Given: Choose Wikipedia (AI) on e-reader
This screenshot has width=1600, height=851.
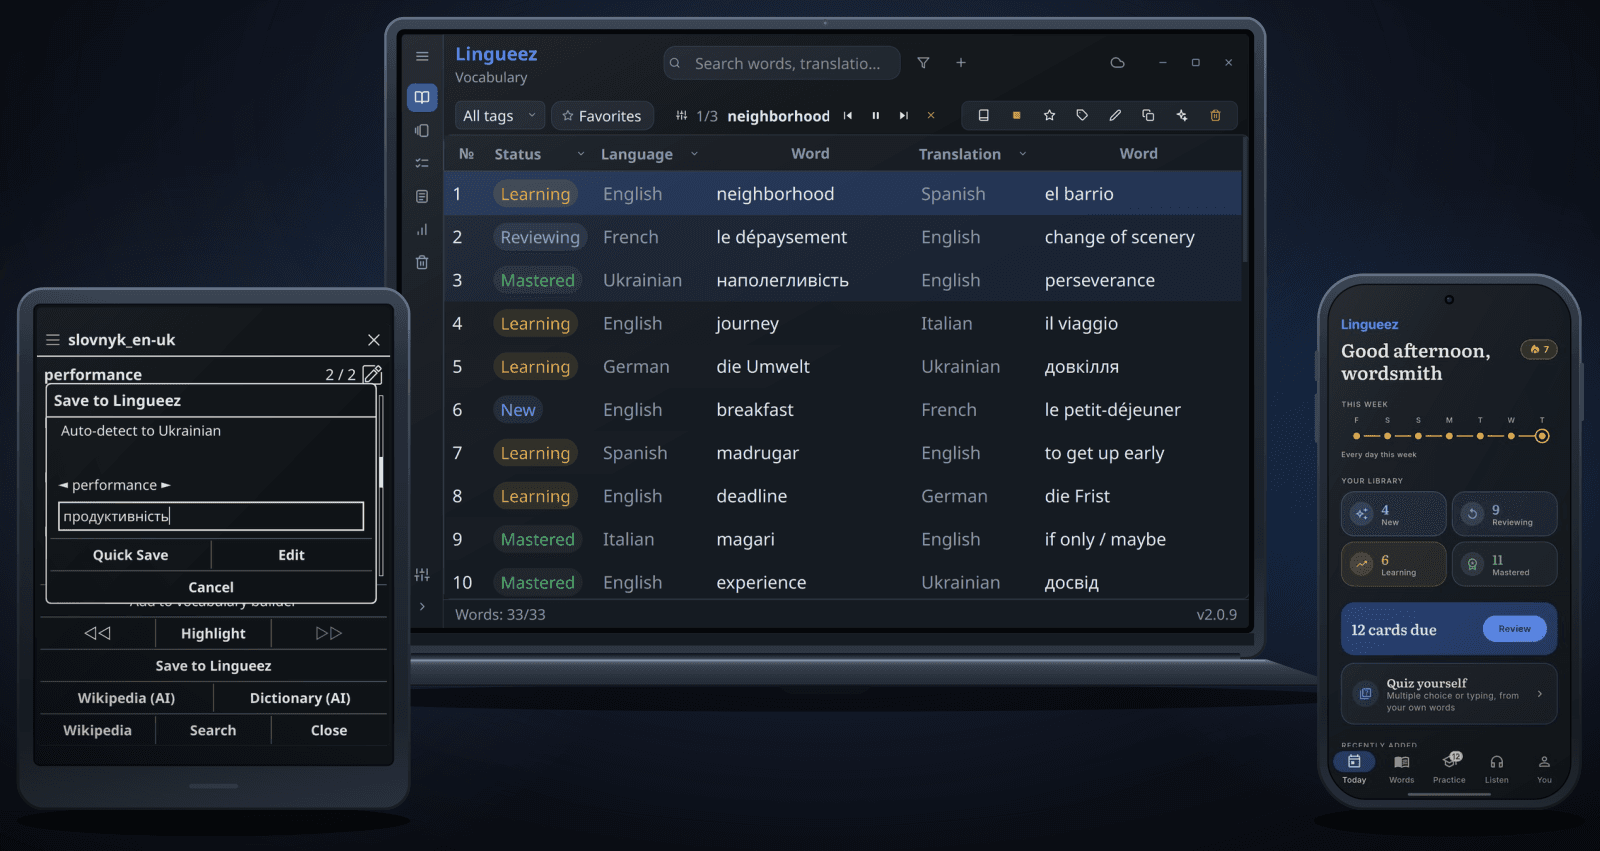Looking at the screenshot, I should tap(126, 698).
